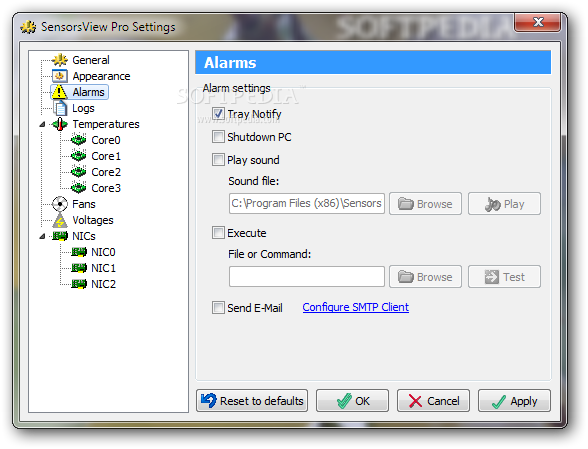Click the NIC1 card icon
The height and width of the screenshot is (449, 588).
click(79, 268)
